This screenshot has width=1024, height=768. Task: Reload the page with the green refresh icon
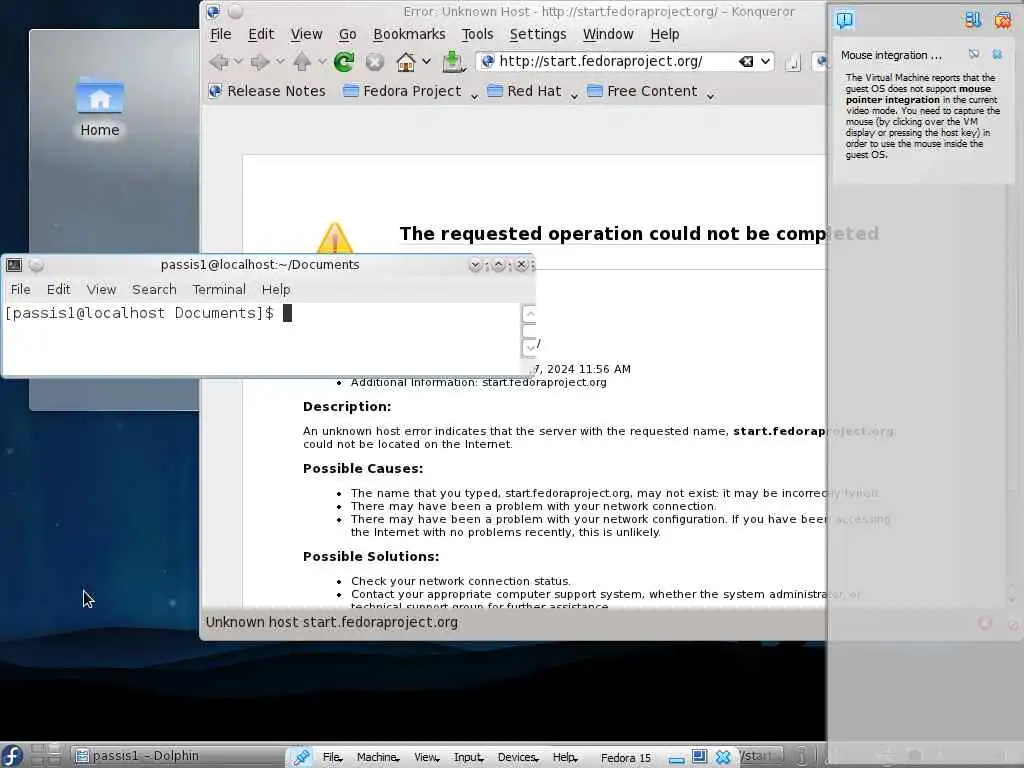pos(344,62)
